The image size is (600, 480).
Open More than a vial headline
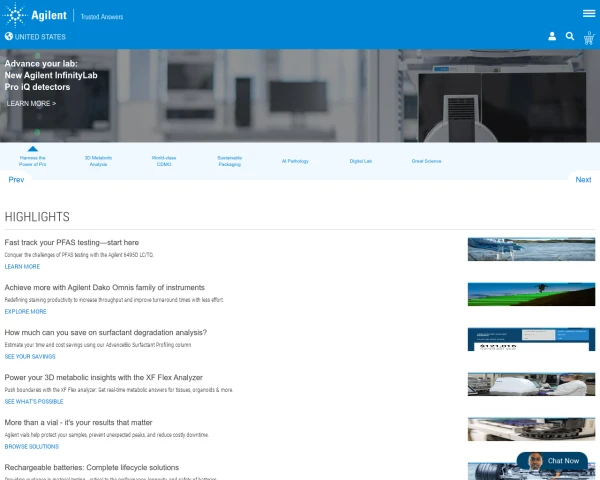78,422
